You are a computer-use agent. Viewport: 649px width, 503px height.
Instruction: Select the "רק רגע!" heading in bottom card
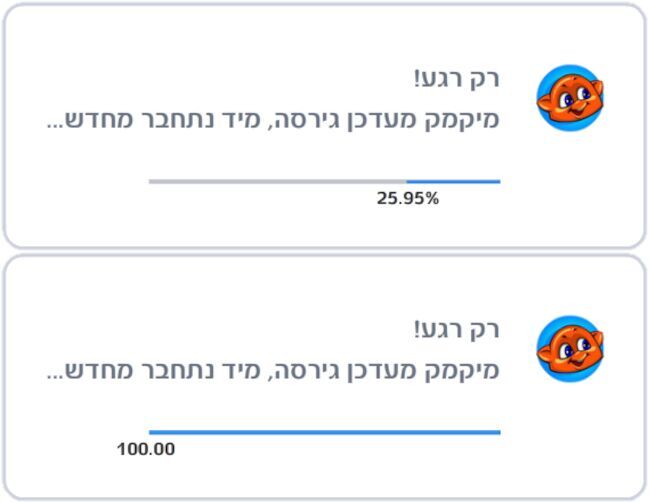(x=457, y=330)
